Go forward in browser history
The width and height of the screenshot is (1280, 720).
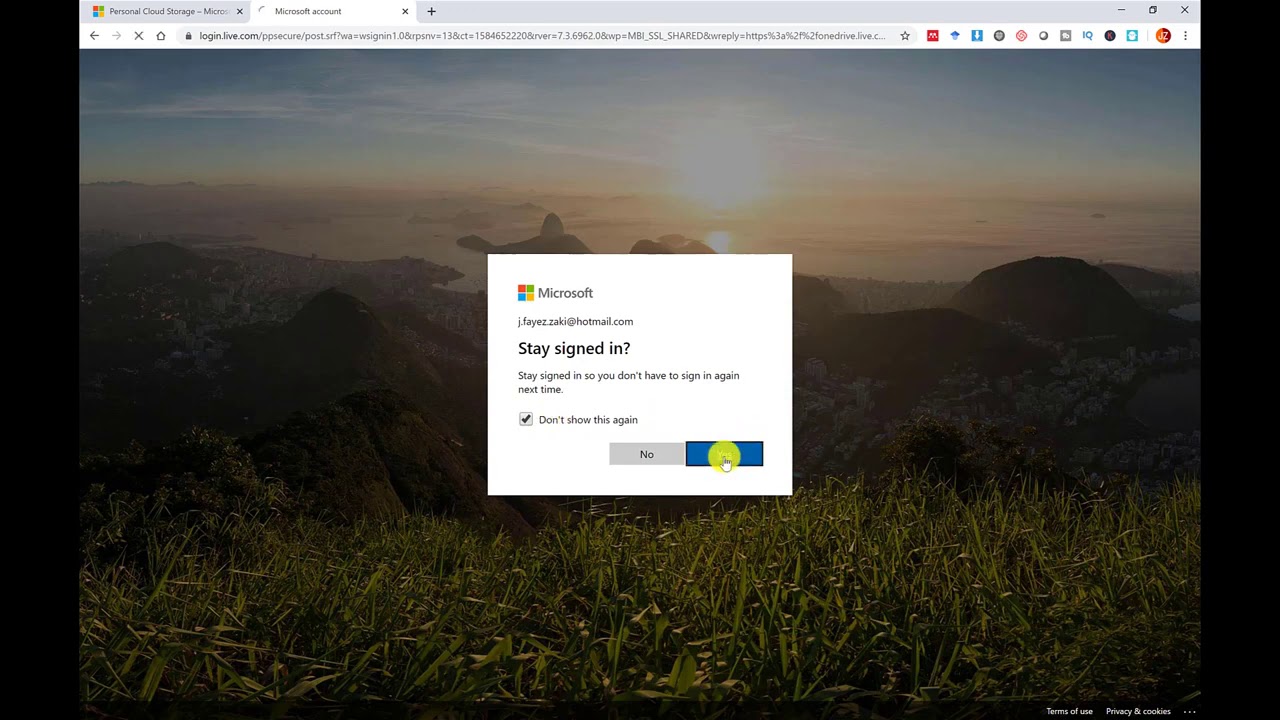coord(116,36)
